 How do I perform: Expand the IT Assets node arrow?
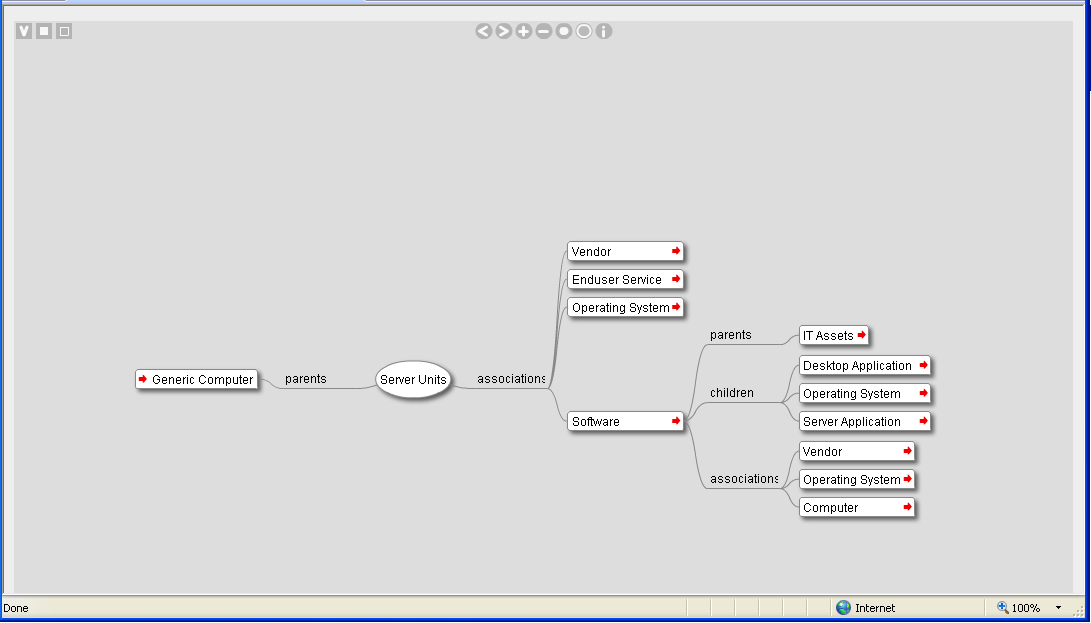(861, 335)
